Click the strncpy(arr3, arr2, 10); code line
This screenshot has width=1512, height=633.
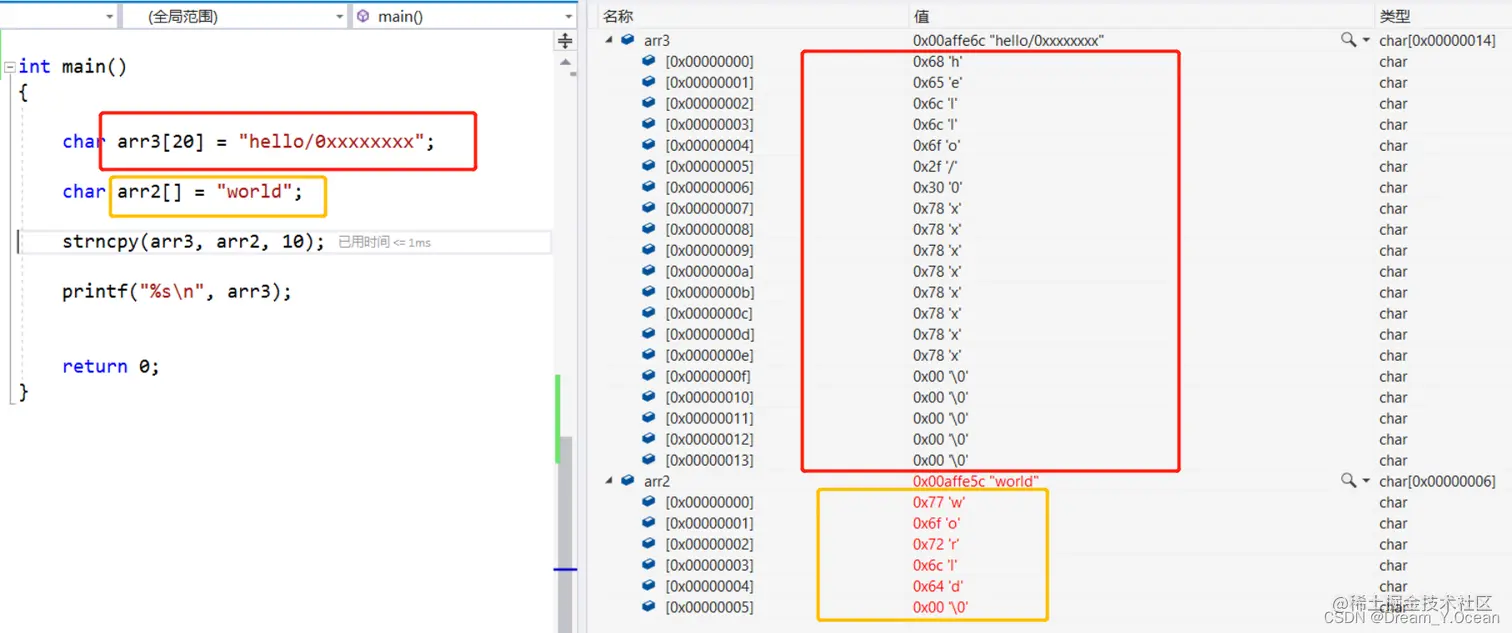193,242
